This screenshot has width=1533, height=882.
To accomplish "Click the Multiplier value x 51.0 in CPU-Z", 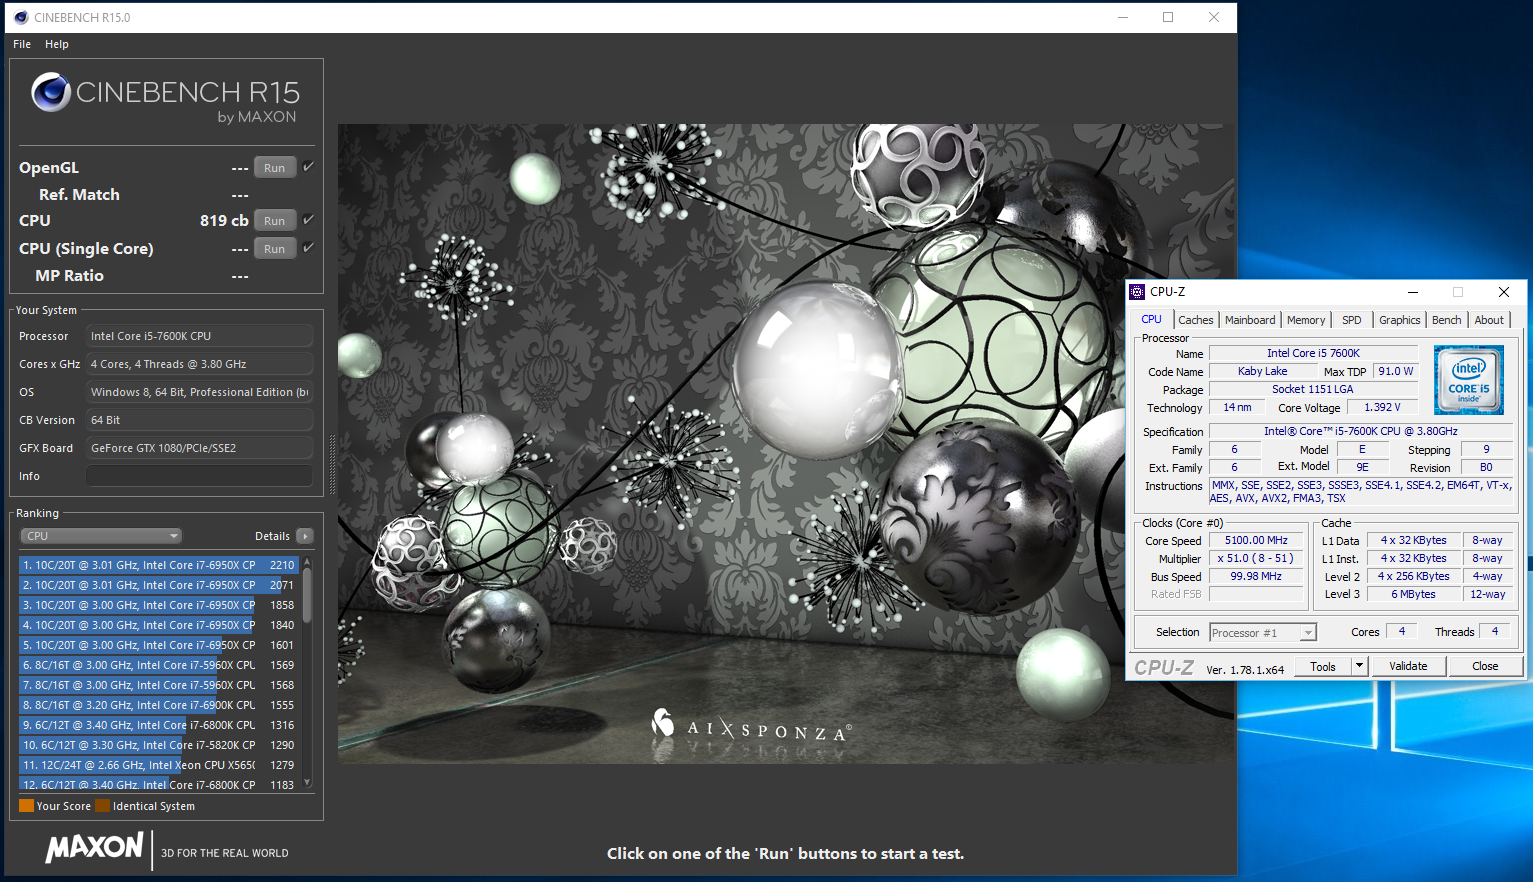I will (1256, 558).
